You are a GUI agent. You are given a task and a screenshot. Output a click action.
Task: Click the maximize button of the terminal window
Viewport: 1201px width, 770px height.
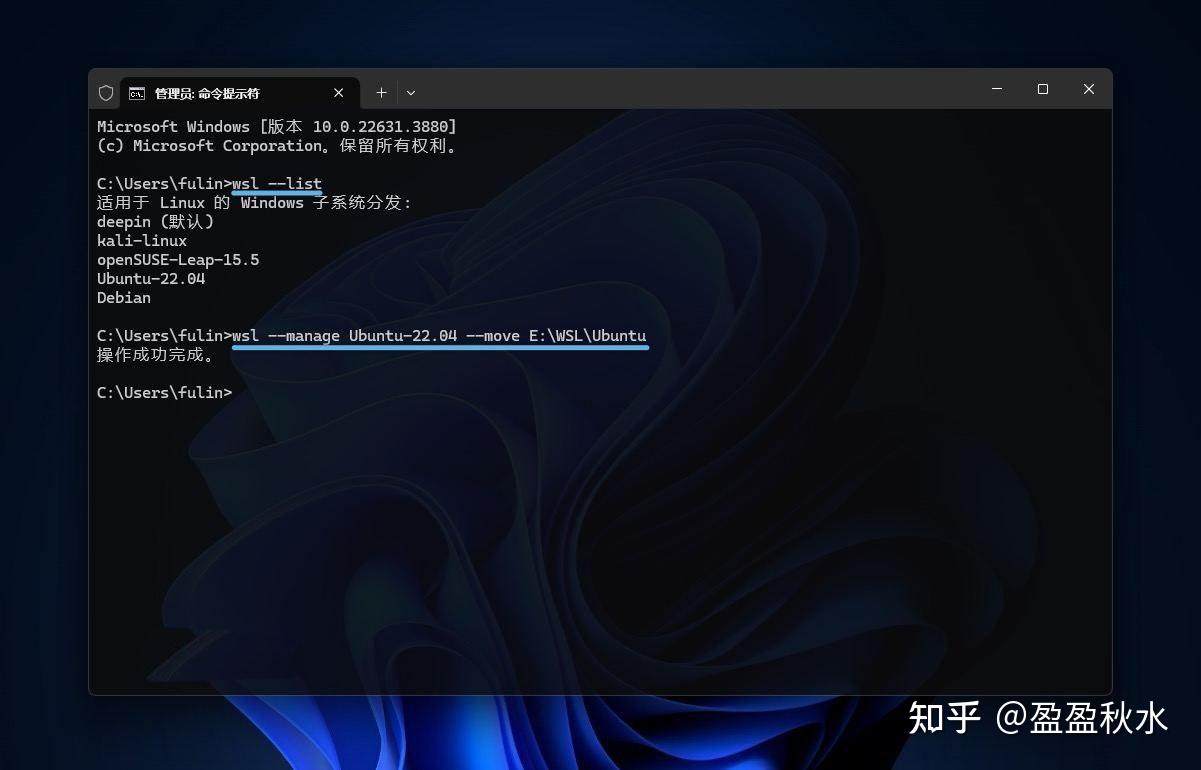1043,89
